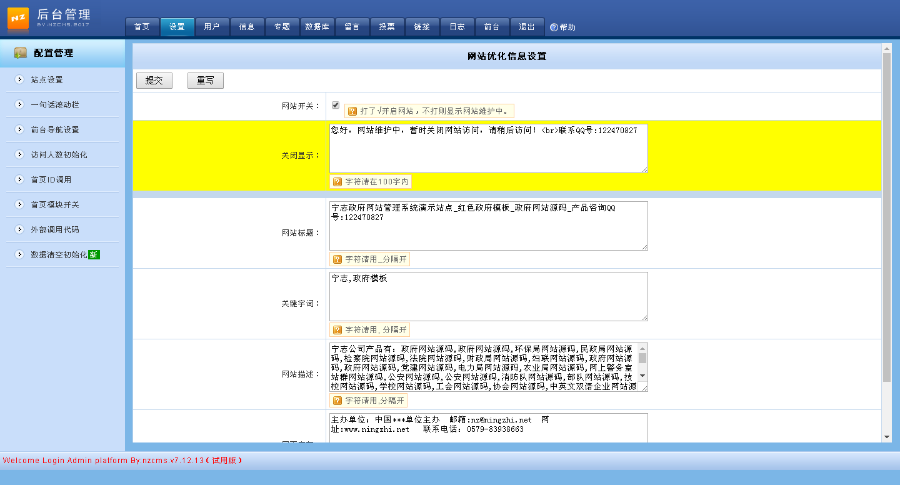Open 一句话滚动栏 in the sidebar
The image size is (900, 485).
(x=55, y=104)
